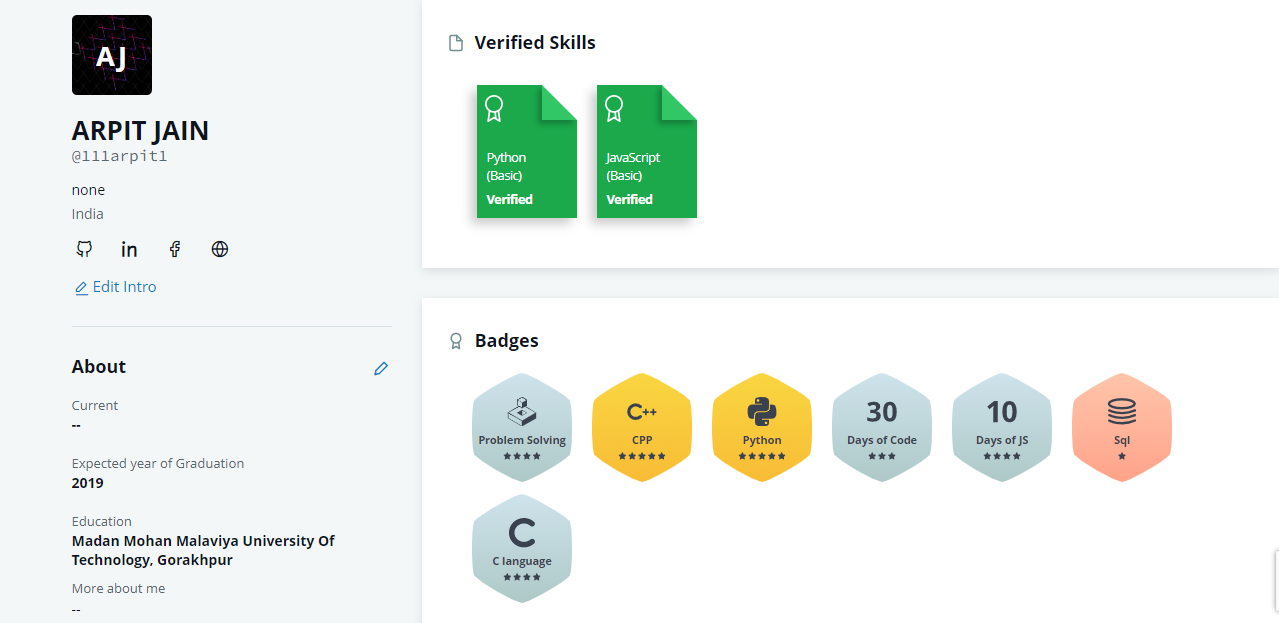Click the globe website icon
Viewport: 1279px width, 623px height.
[220, 249]
